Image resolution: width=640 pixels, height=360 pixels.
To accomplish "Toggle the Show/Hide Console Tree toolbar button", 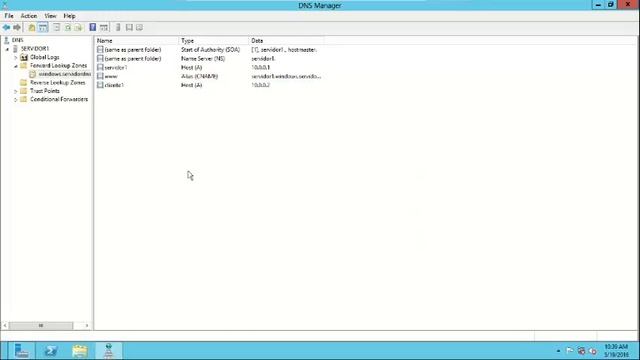I will coord(43,27).
